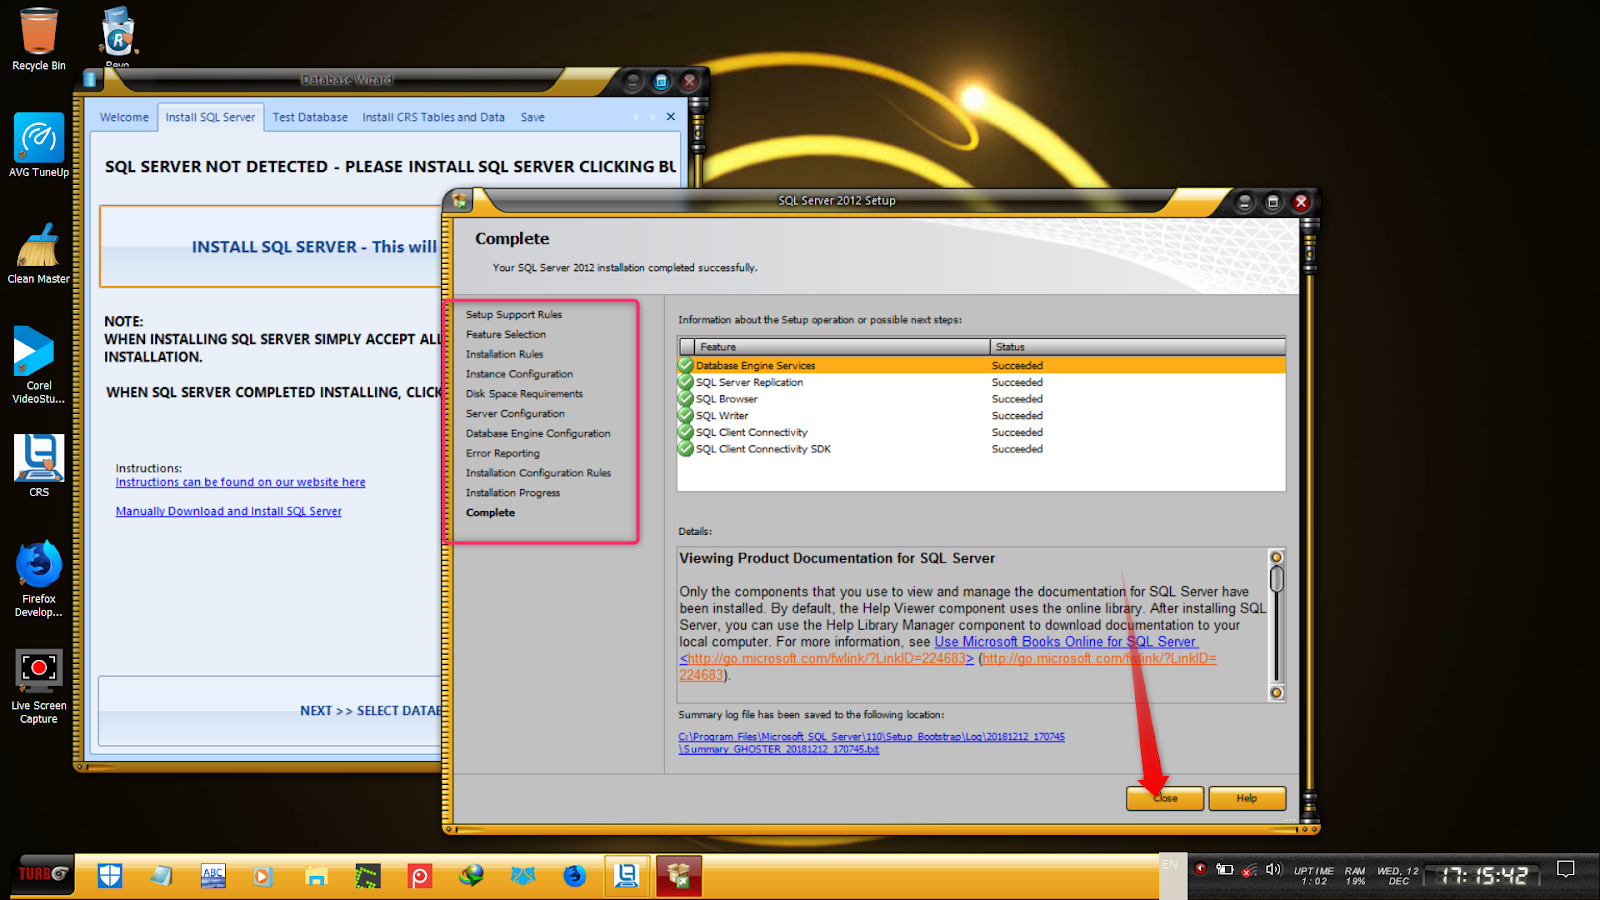Maximize the Database Wizard window

coord(661,81)
